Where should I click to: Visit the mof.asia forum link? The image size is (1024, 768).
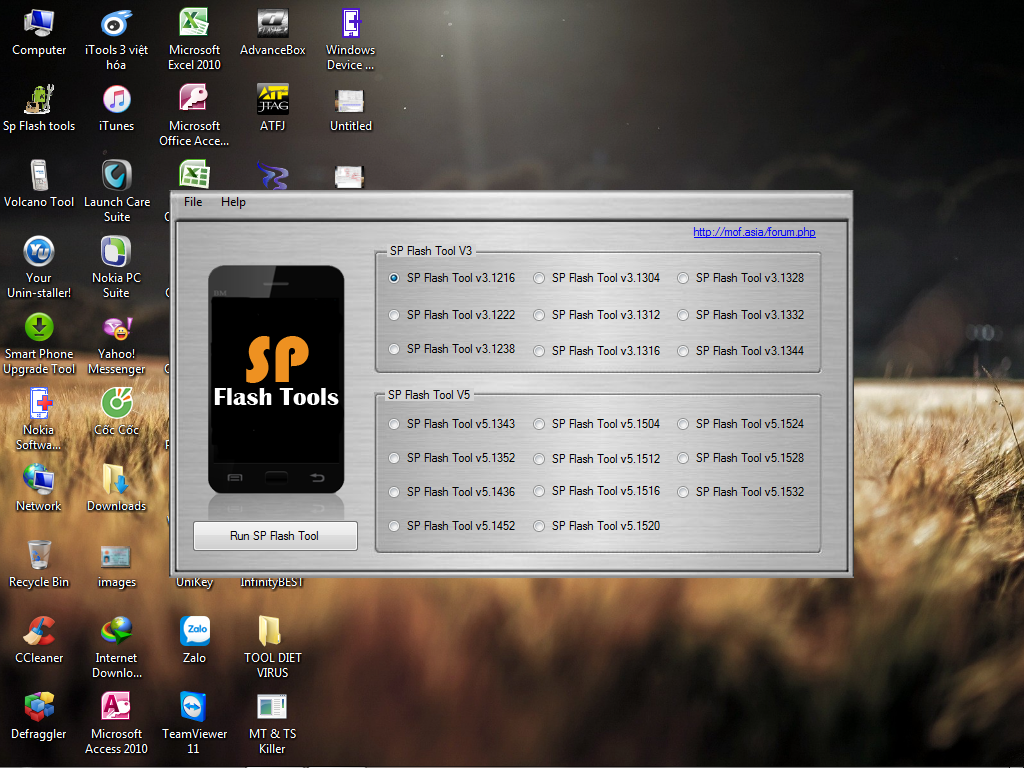(754, 232)
